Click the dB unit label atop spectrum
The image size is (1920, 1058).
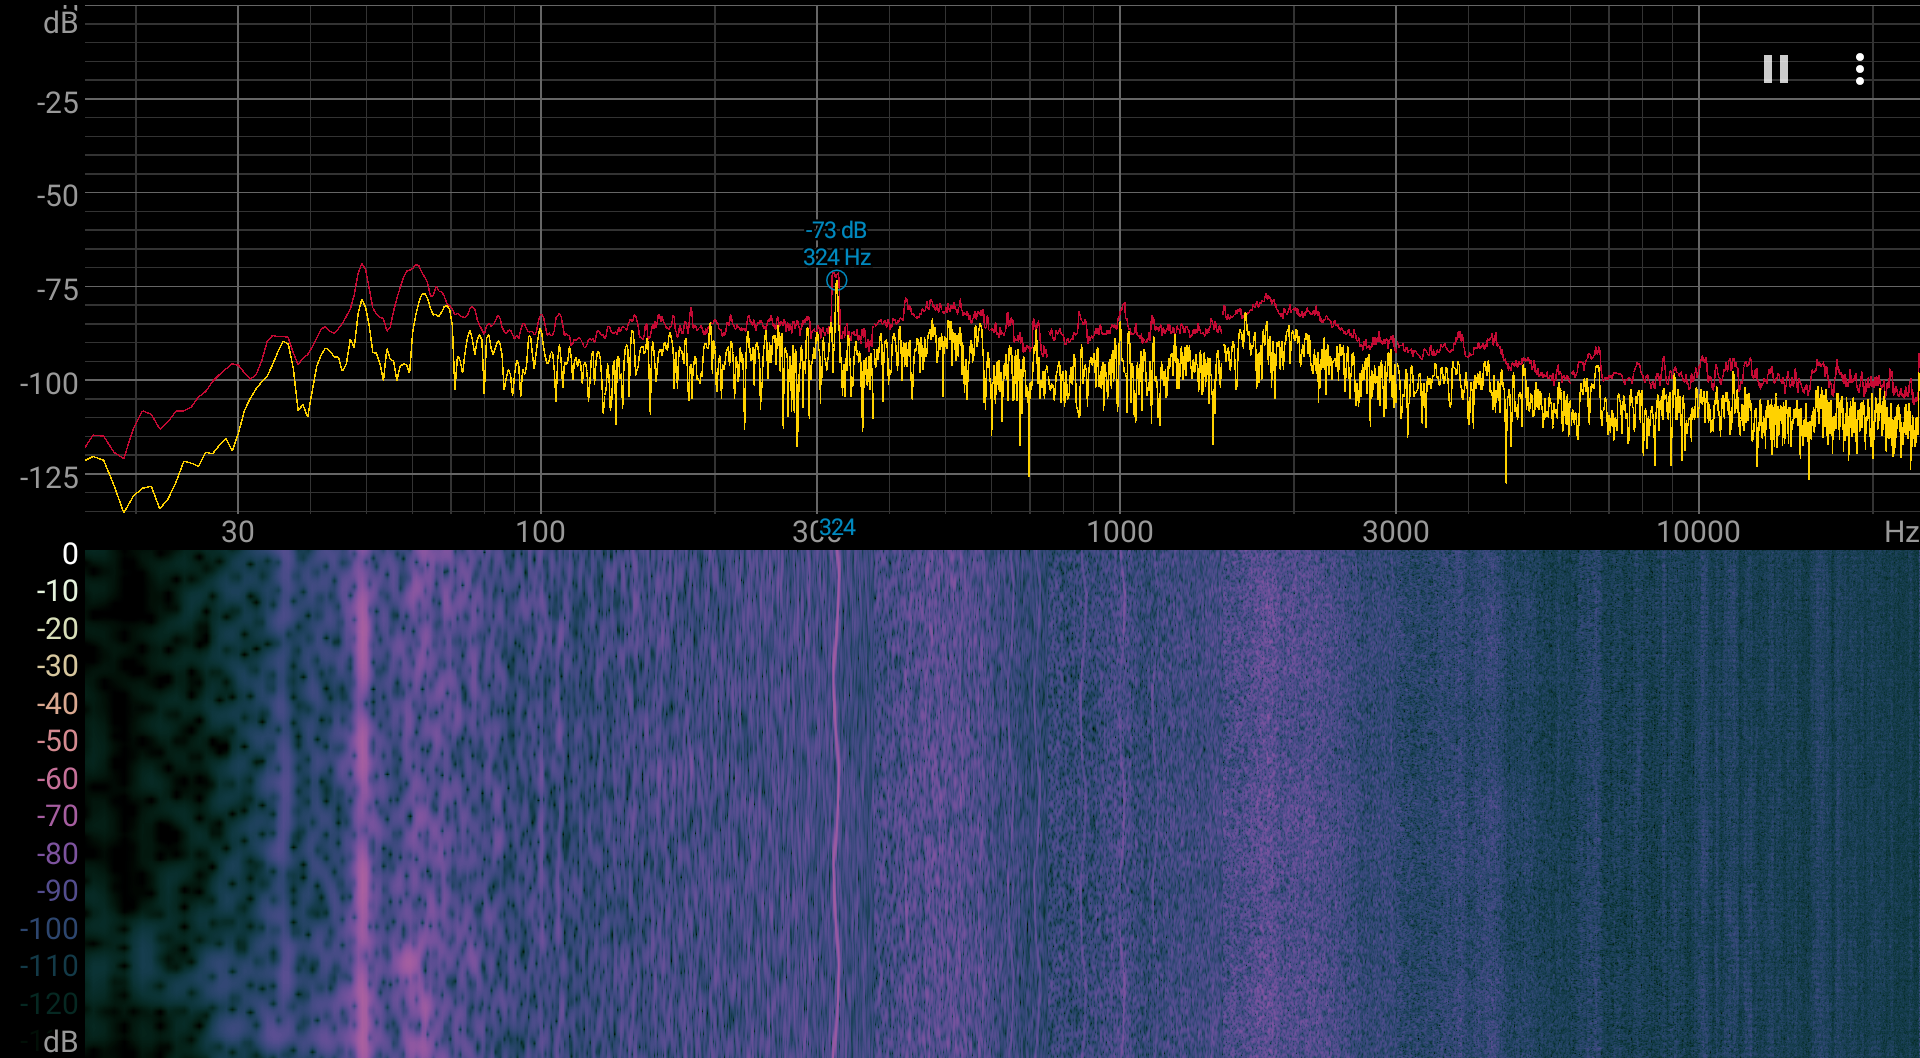60,22
